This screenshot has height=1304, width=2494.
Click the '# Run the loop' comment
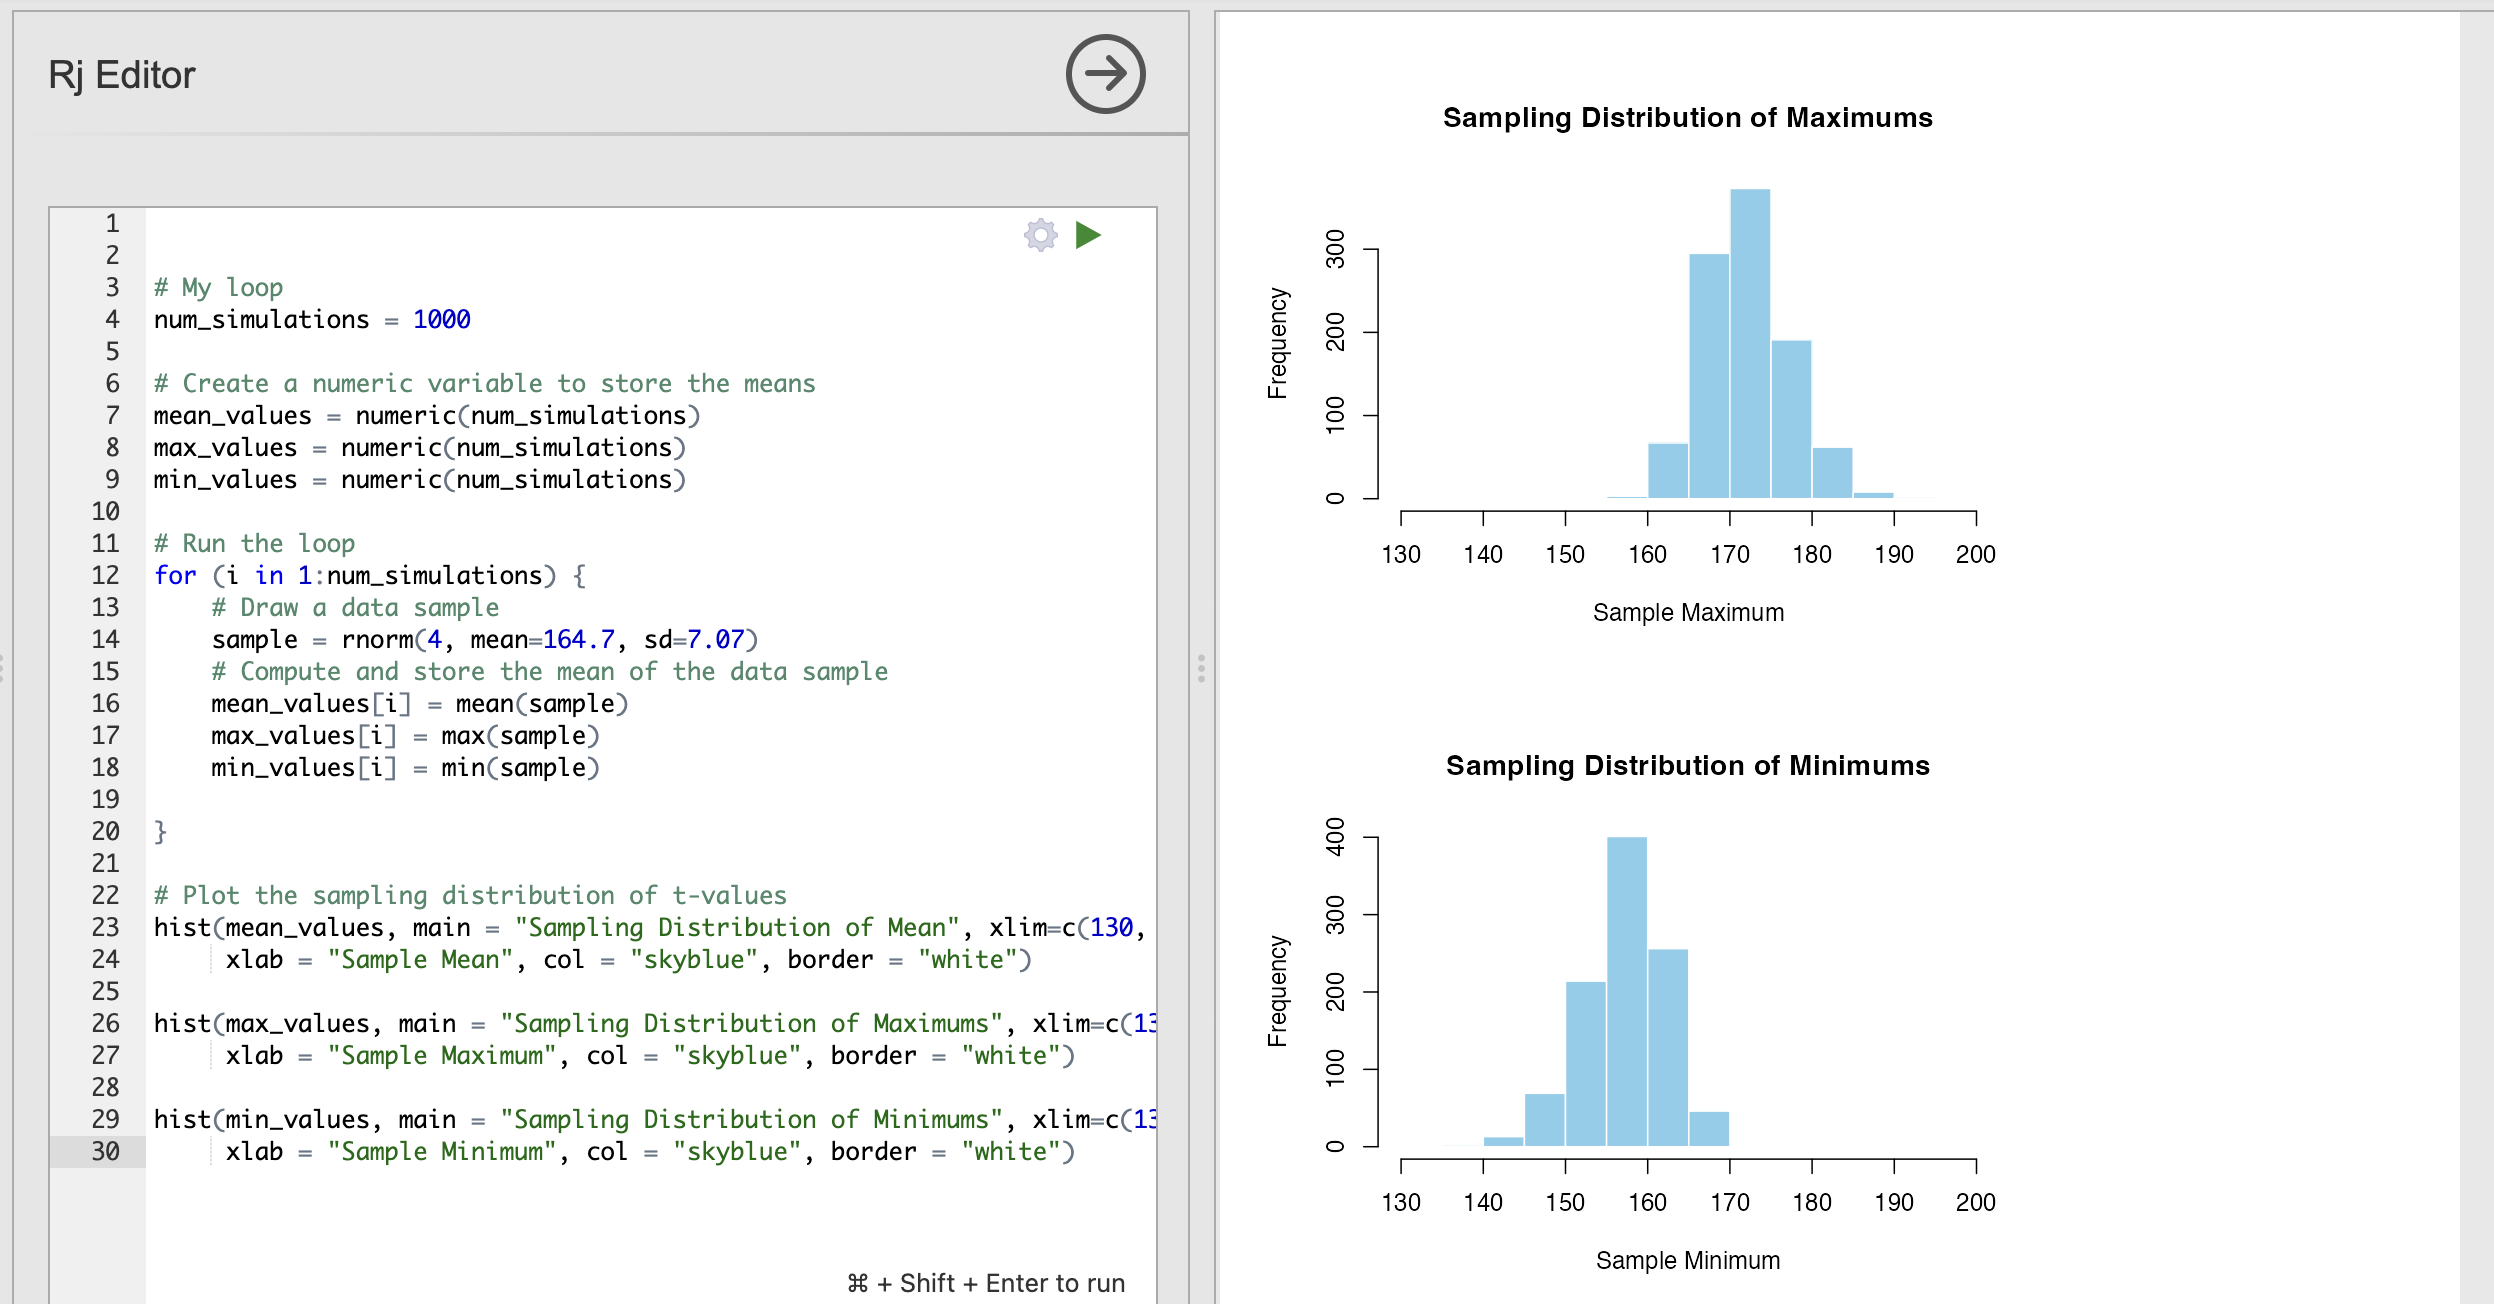pyautogui.click(x=254, y=543)
